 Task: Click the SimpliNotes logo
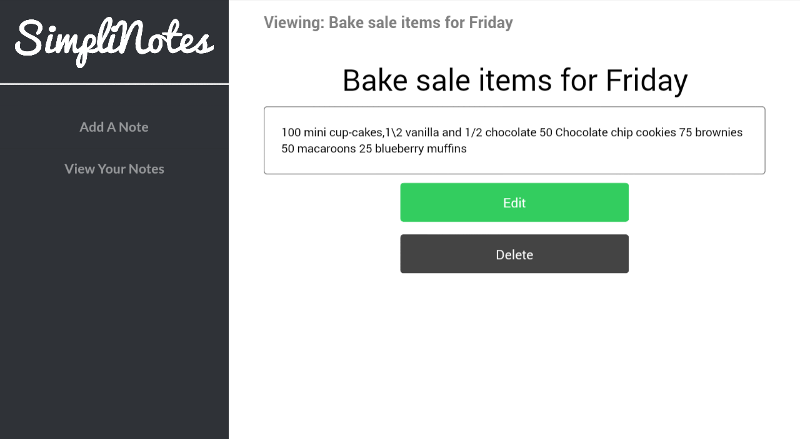click(114, 42)
